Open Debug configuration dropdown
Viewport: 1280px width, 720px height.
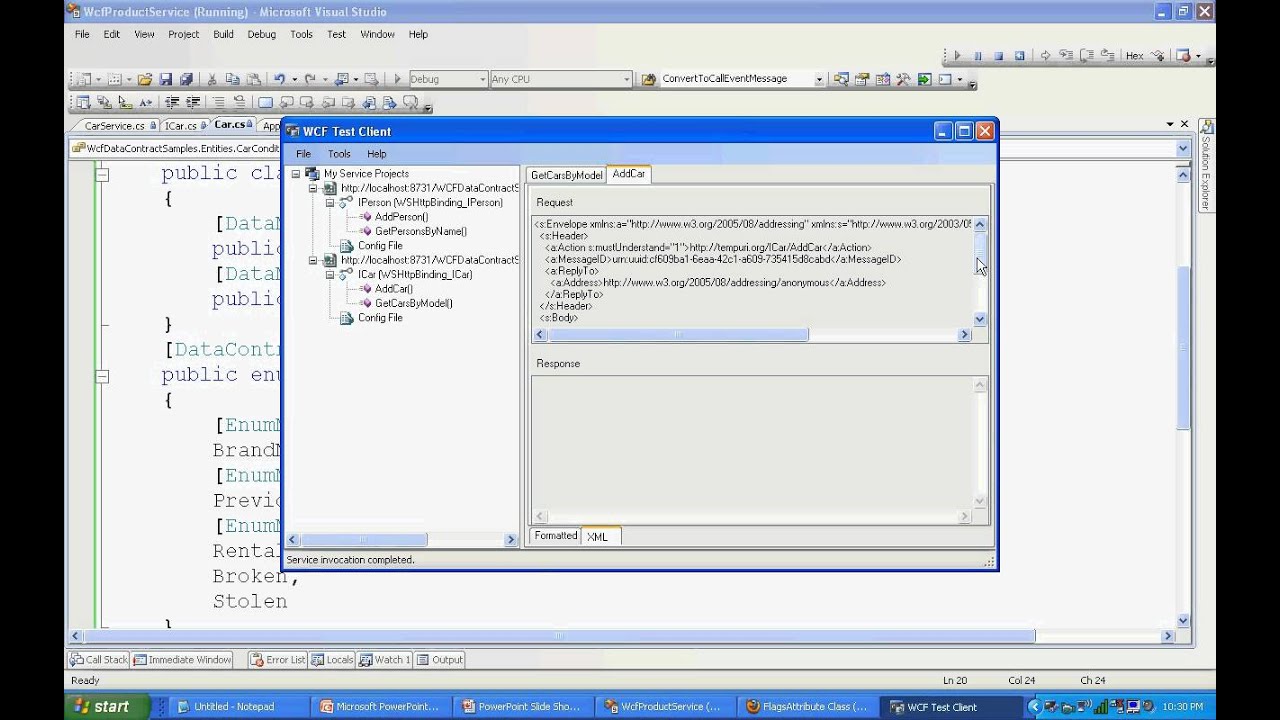coord(483,79)
